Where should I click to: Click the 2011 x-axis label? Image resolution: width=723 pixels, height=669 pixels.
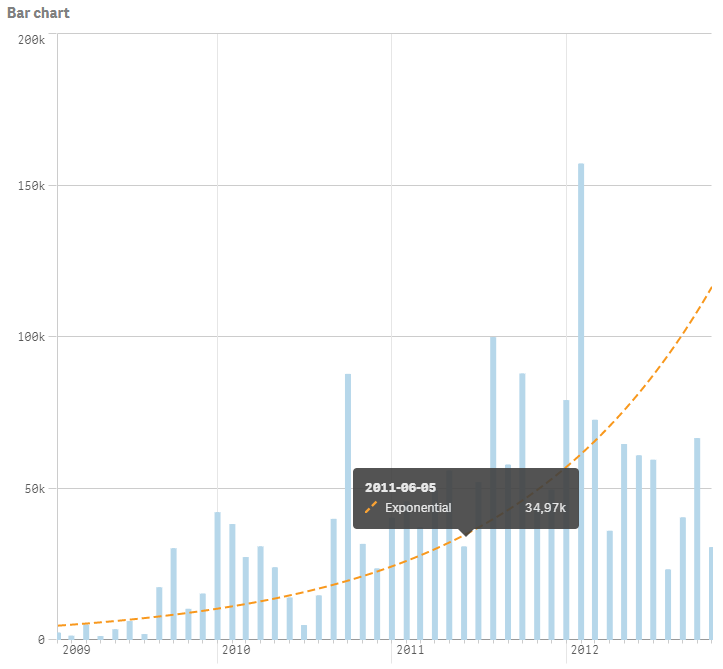click(x=410, y=650)
